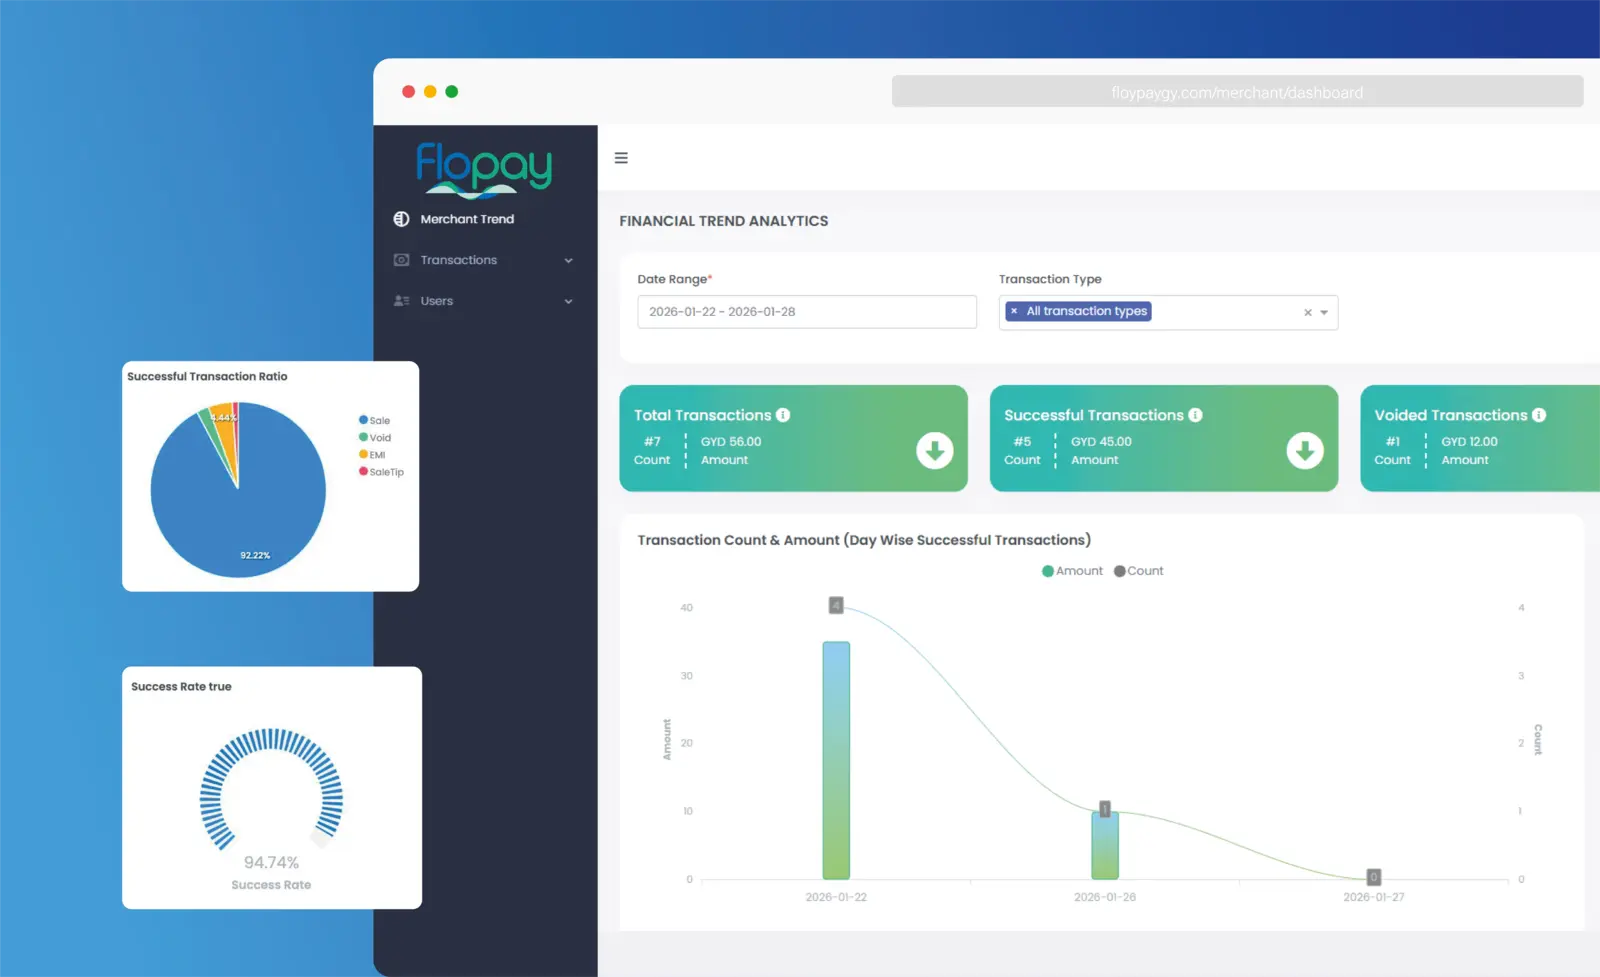The image size is (1600, 977).
Task: Open the Transaction Type dropdown arrow
Action: (1324, 313)
